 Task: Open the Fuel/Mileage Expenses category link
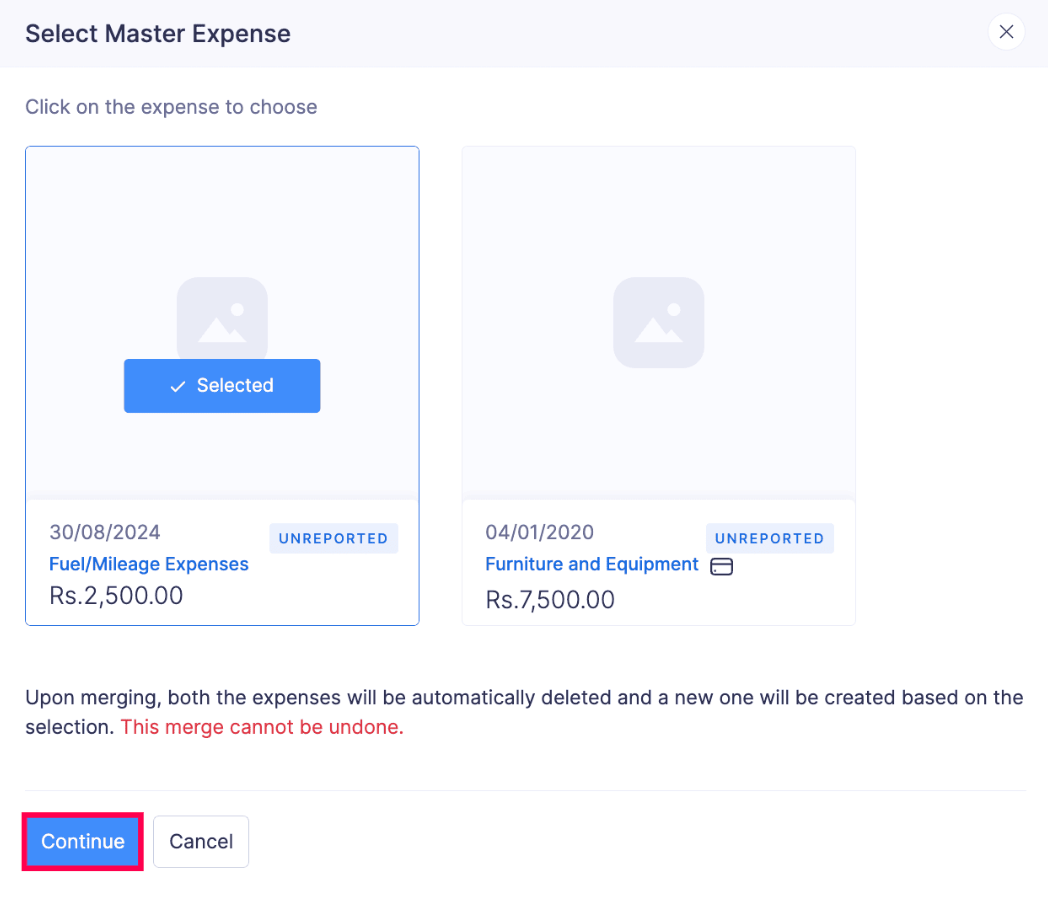(x=148, y=564)
